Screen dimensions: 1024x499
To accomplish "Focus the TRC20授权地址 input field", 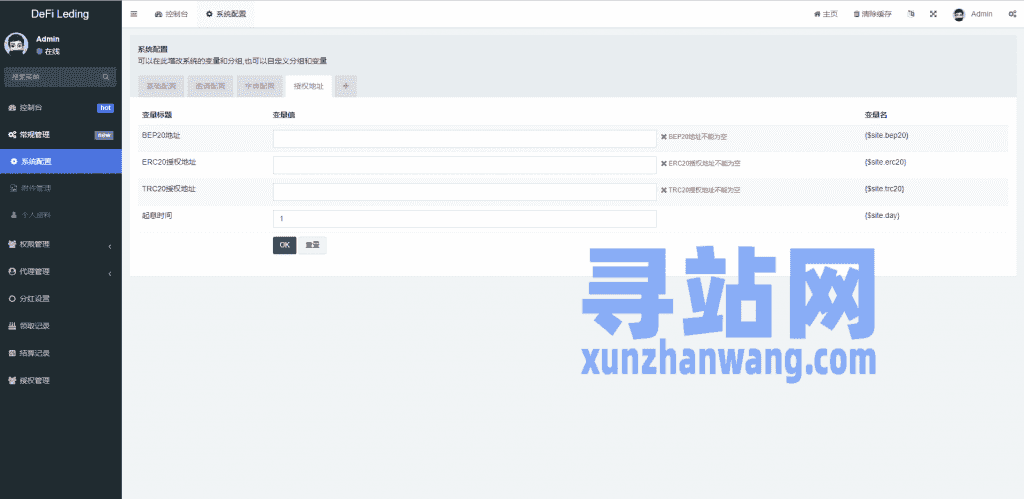I will click(x=464, y=192).
